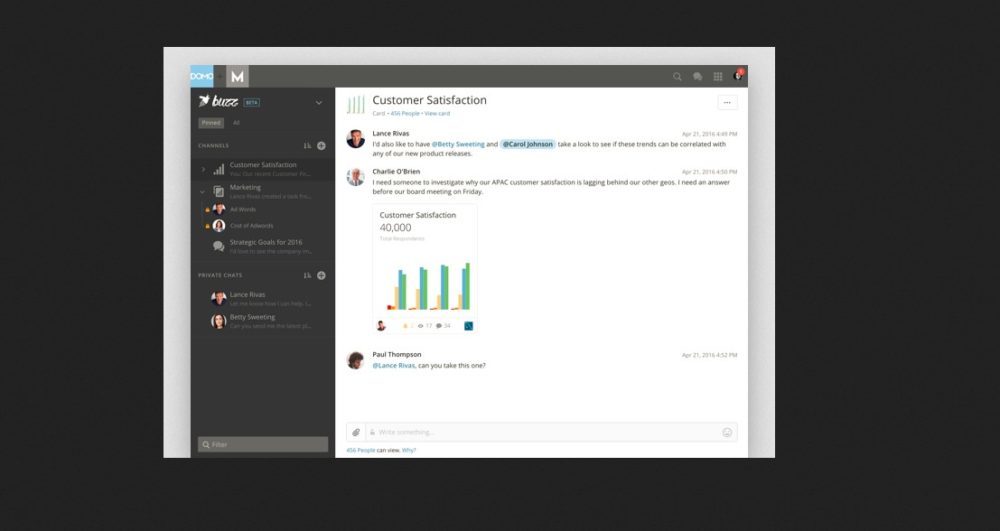Sort channels using the sort icon

pos(307,145)
